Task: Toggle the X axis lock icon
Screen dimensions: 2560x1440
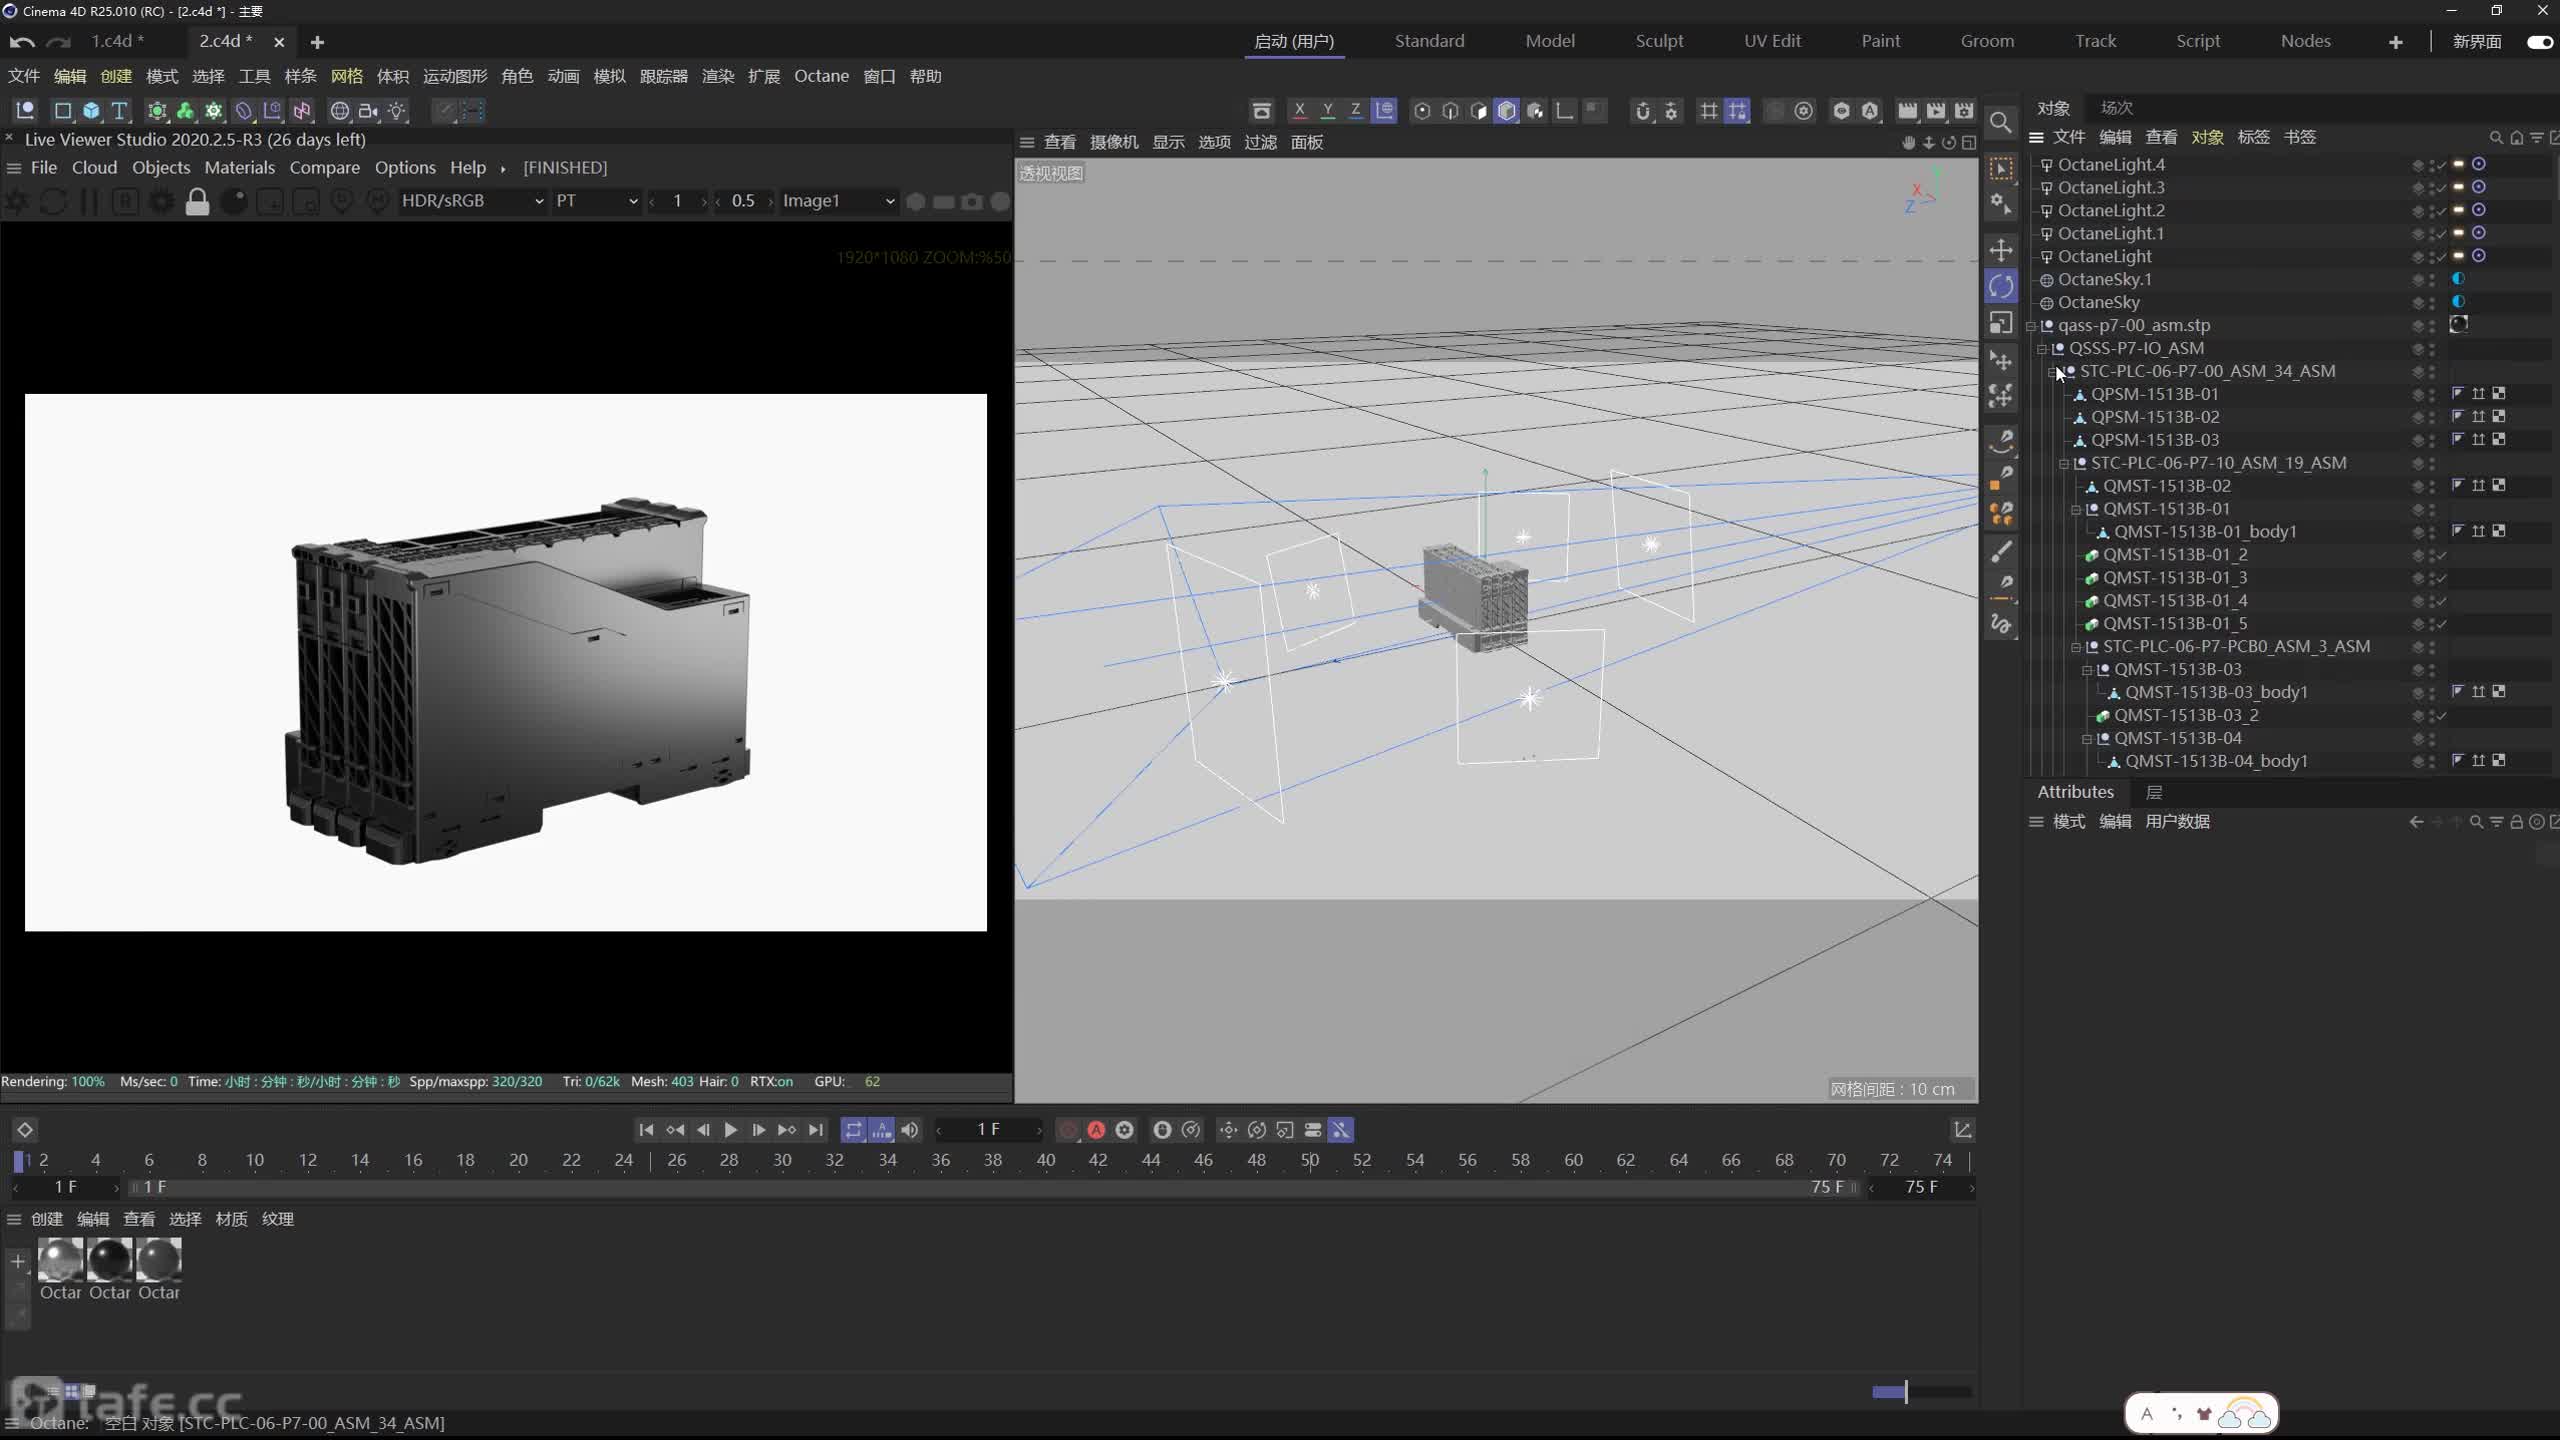Action: [x=1299, y=110]
